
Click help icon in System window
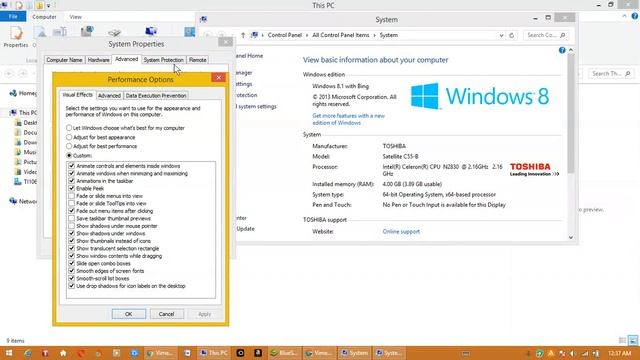click(x=562, y=50)
